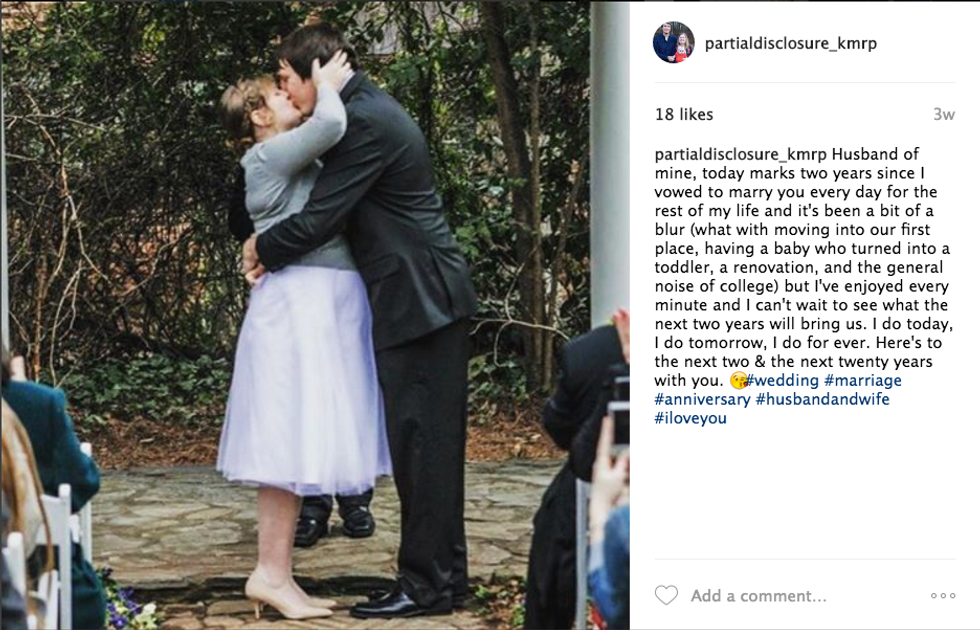
Task: Open the #wedding hashtag
Action: (x=782, y=380)
